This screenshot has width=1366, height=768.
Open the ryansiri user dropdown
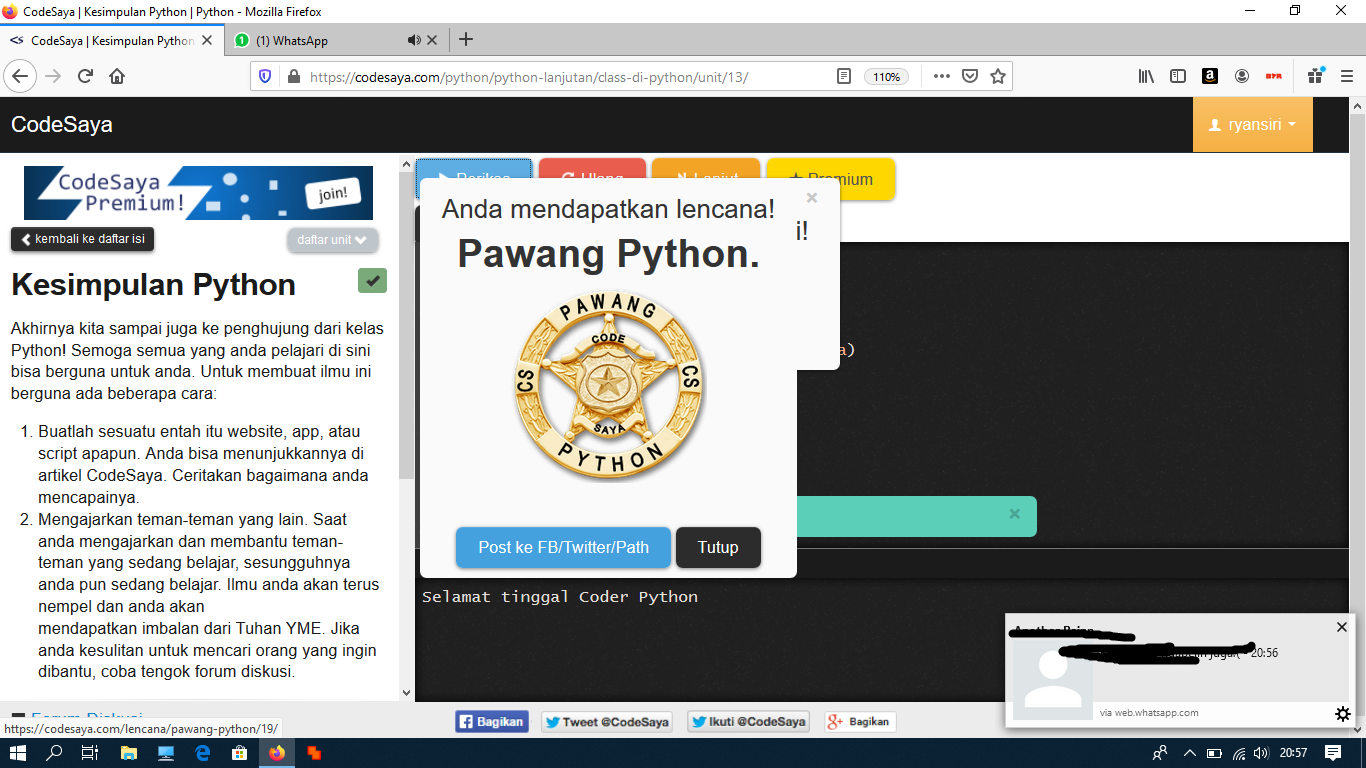pyautogui.click(x=1252, y=125)
